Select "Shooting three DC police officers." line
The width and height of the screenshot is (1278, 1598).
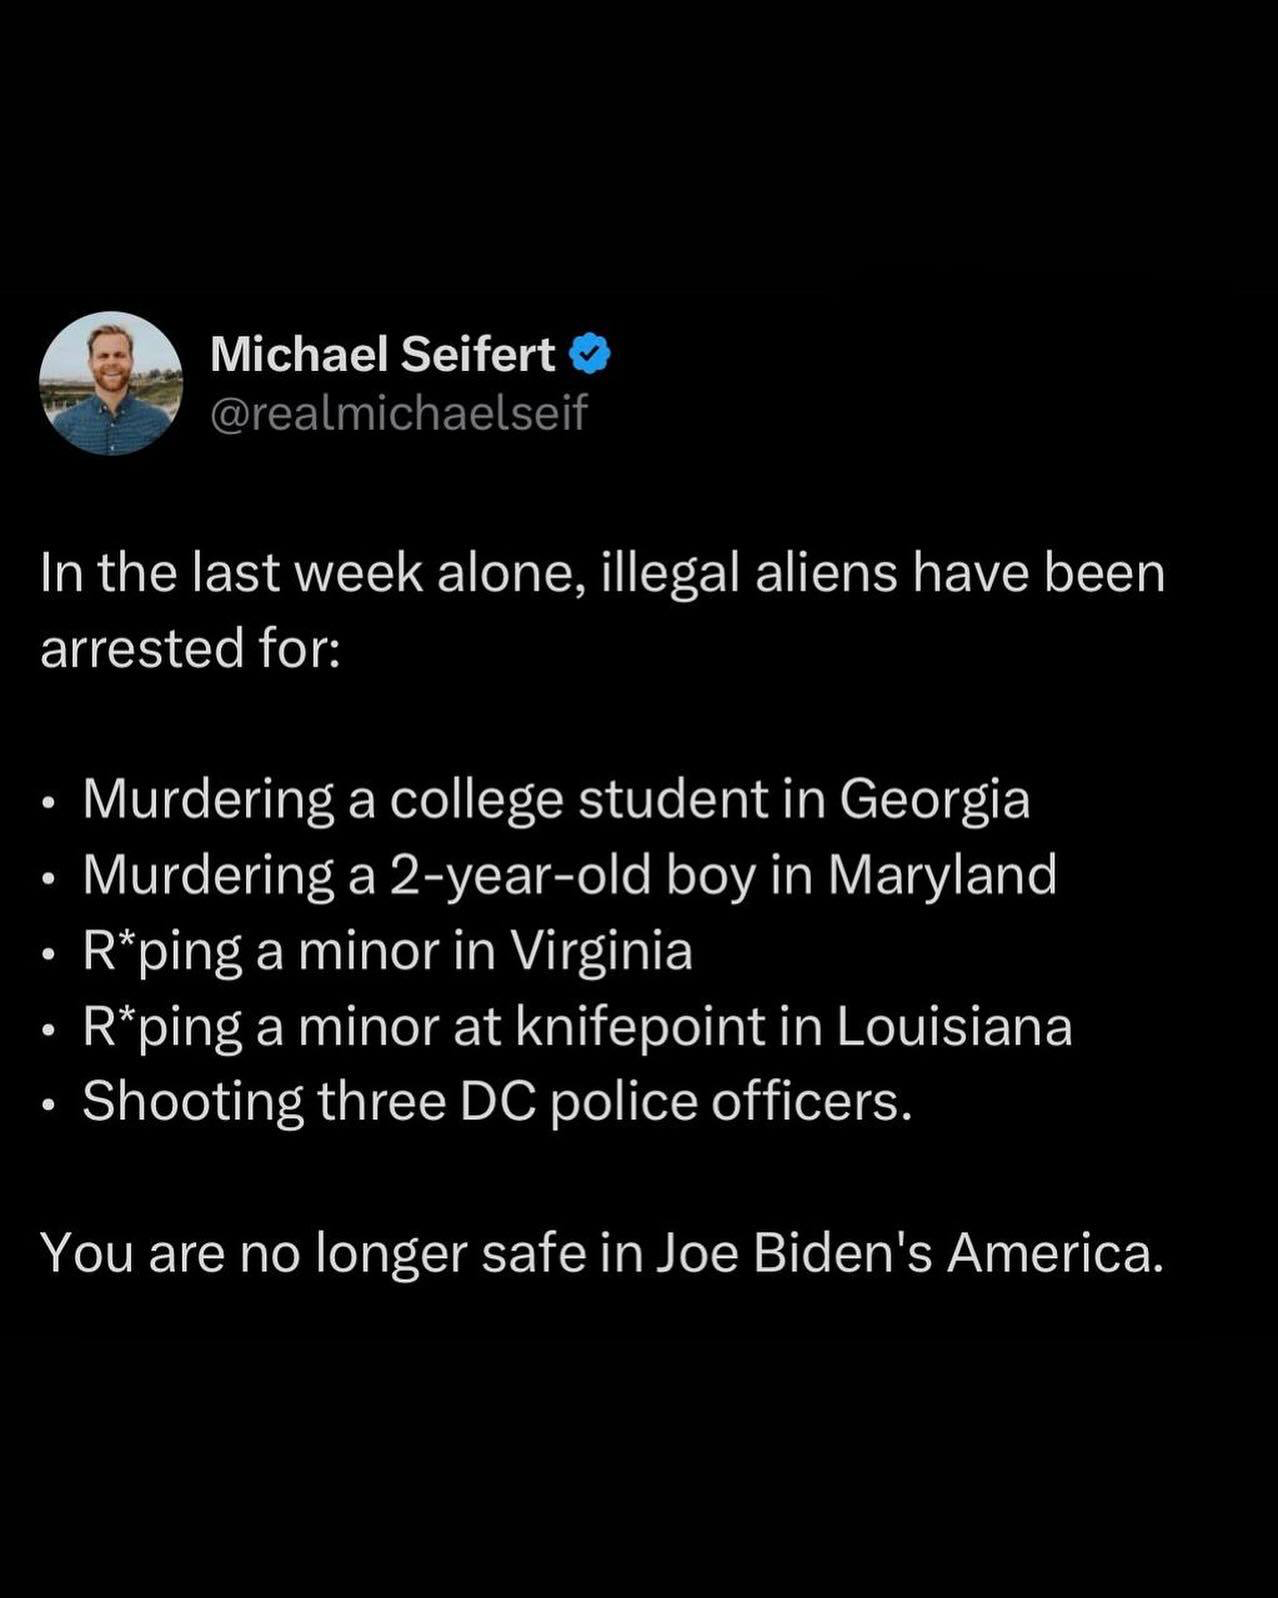click(497, 1102)
